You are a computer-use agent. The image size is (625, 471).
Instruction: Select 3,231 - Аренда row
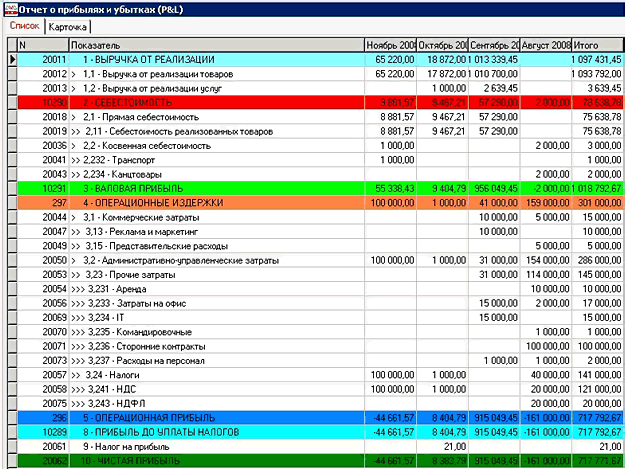[x=320, y=289]
